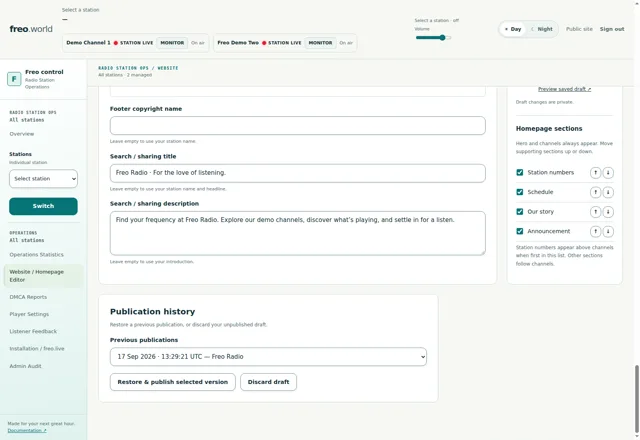This screenshot has width=640, height=440.
Task: Click the 'Publication history' heading
Action: (152, 312)
